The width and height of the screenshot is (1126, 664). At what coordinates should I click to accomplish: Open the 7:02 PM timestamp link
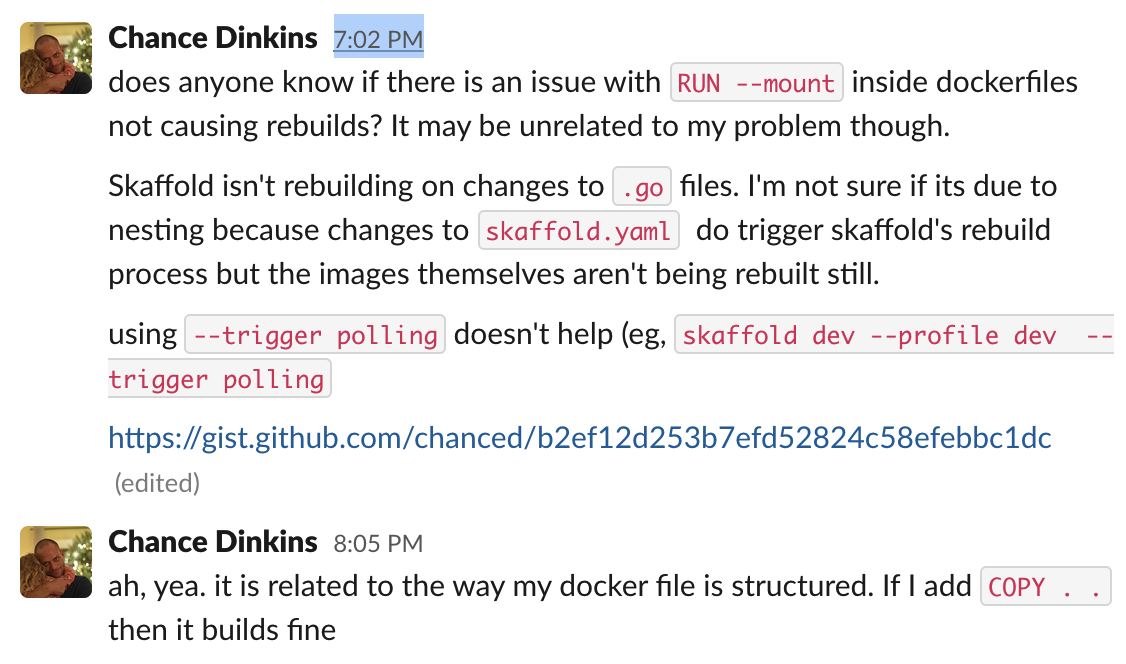click(378, 38)
